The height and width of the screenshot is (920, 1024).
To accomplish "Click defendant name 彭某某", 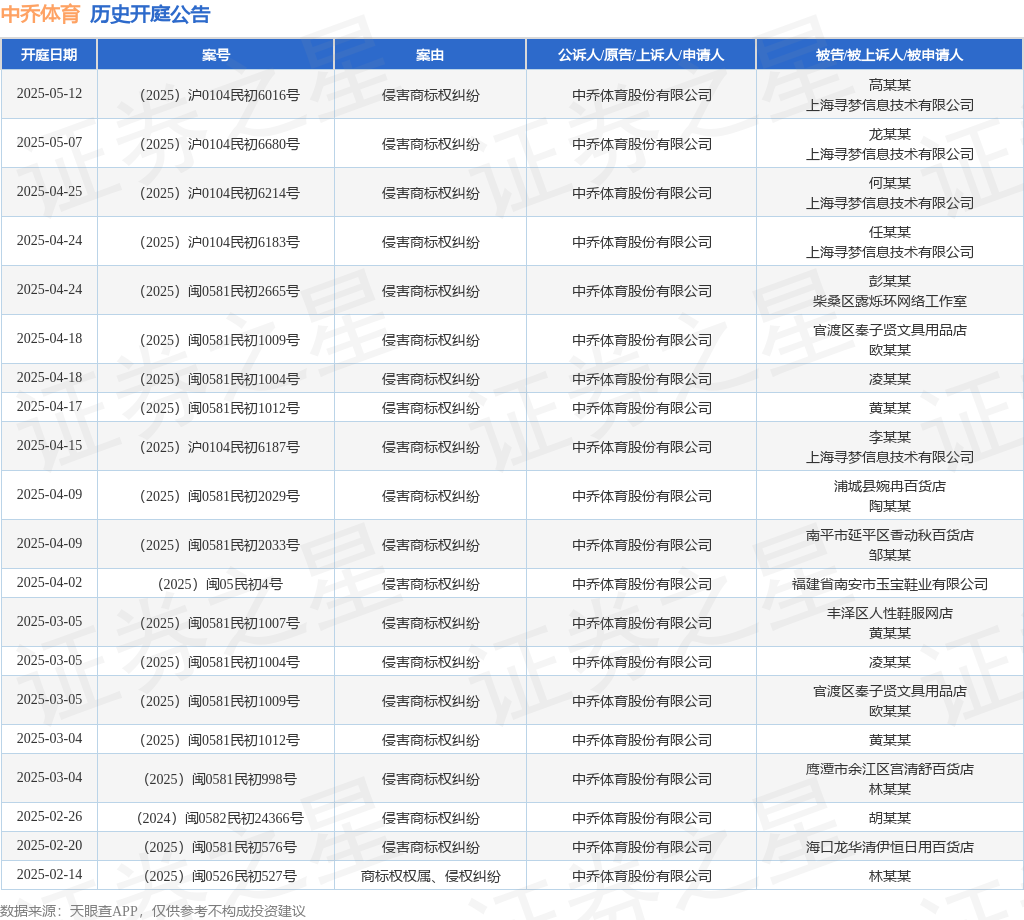I will click(889, 281).
